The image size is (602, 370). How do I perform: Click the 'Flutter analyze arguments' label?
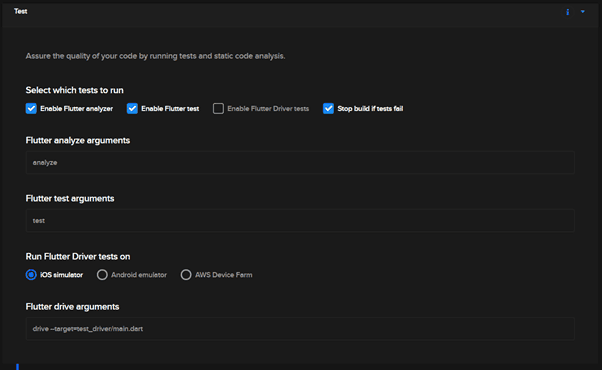click(78, 140)
